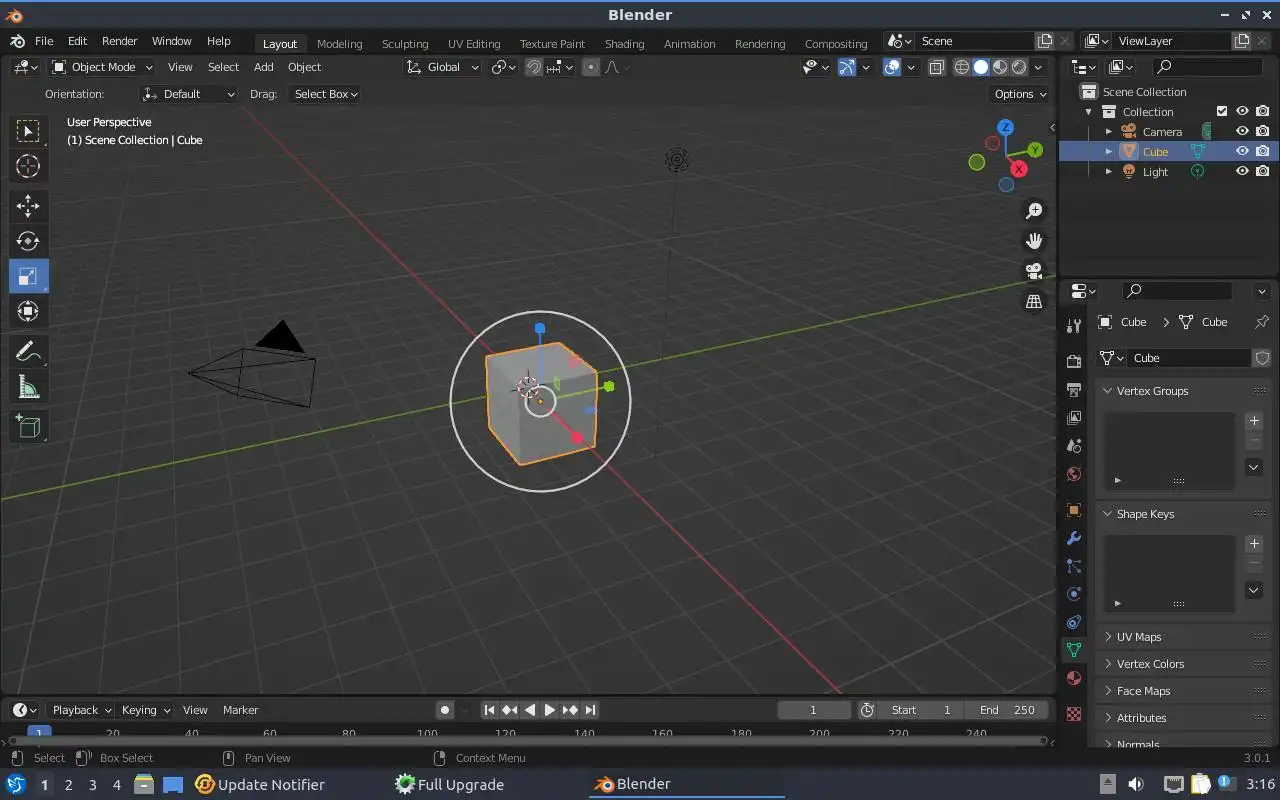Image resolution: width=1280 pixels, height=800 pixels.
Task: Select the Transform tool
Action: point(28,311)
